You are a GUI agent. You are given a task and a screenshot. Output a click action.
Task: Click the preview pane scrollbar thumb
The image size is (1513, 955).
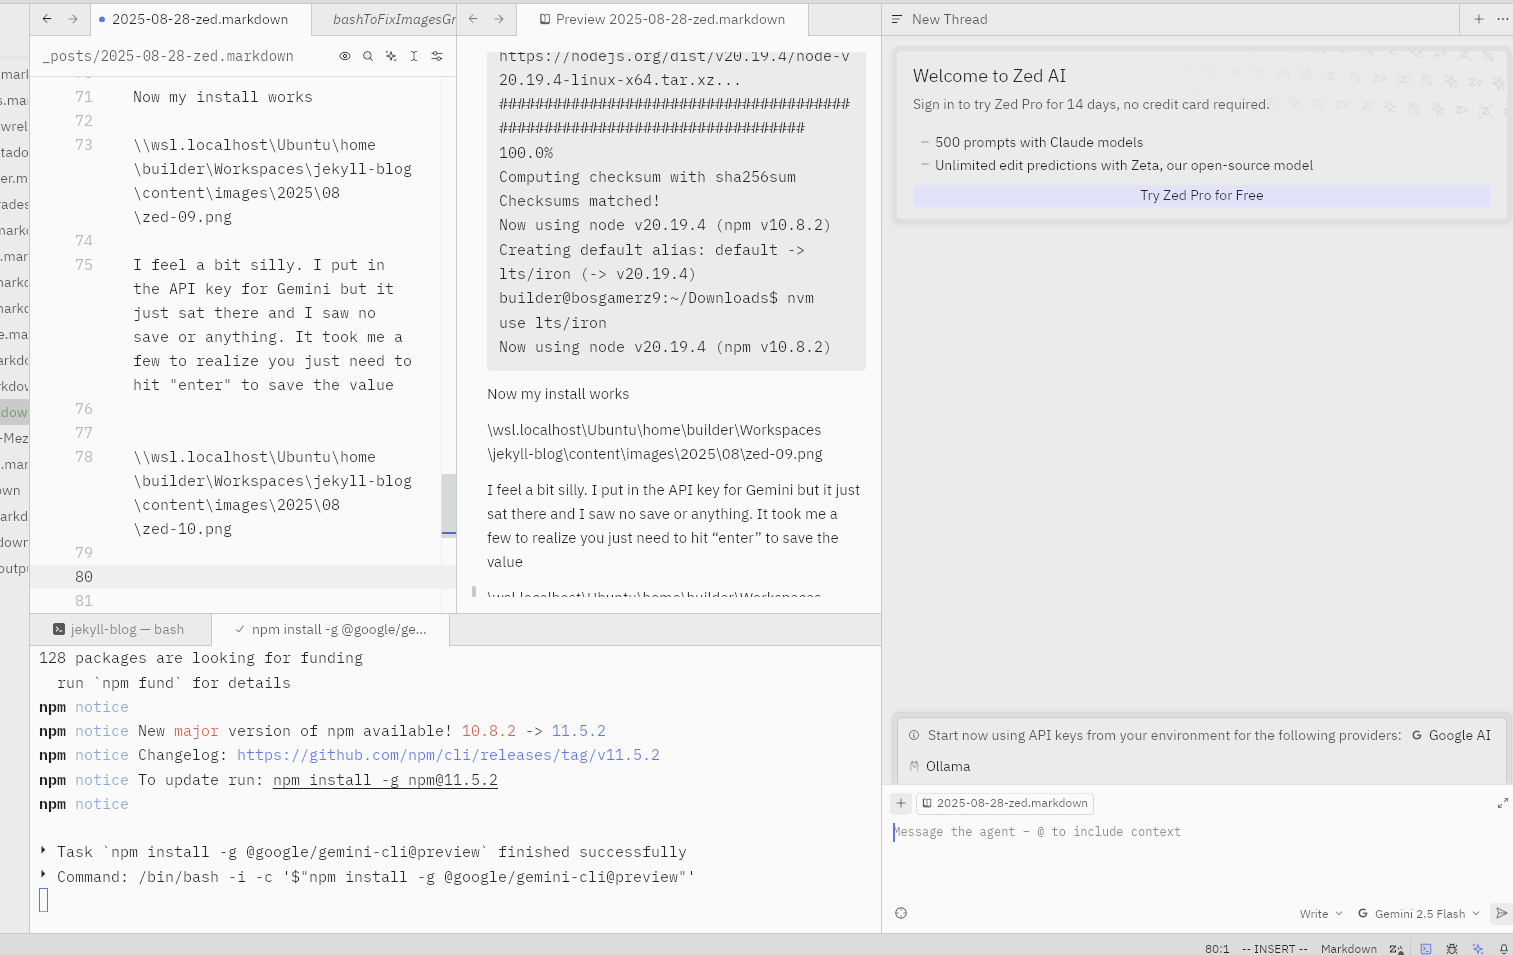474,591
